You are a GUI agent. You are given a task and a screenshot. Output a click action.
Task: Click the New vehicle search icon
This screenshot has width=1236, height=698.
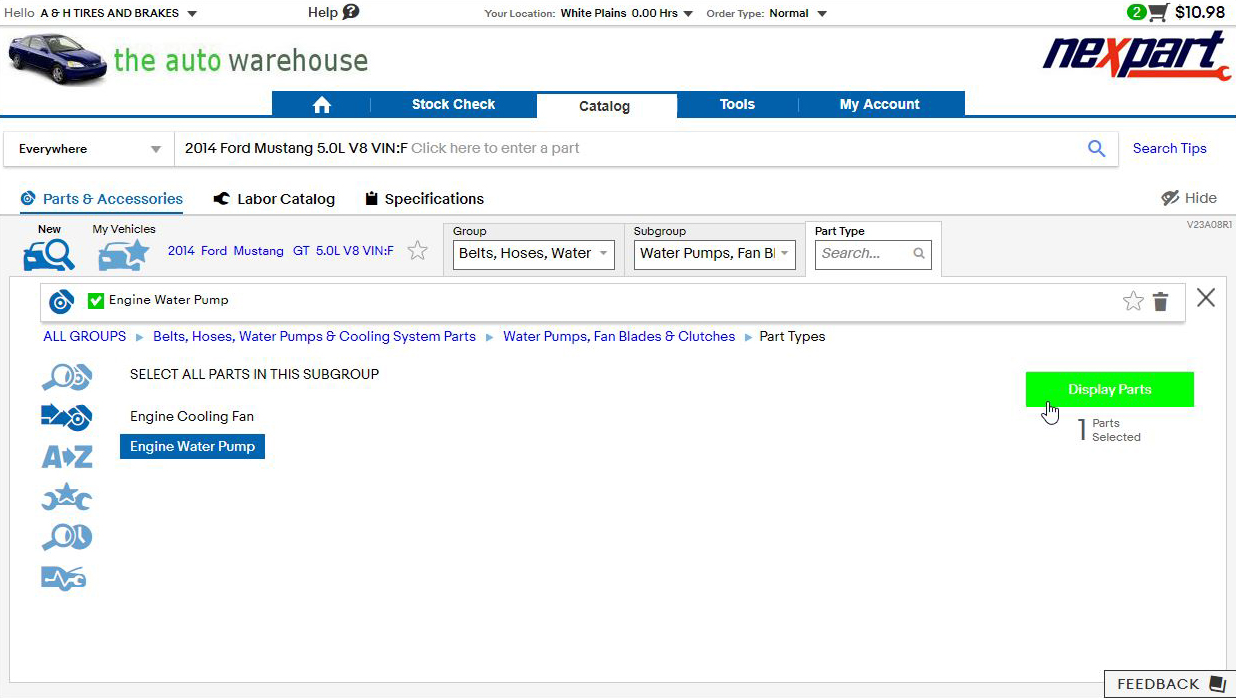[49, 254]
